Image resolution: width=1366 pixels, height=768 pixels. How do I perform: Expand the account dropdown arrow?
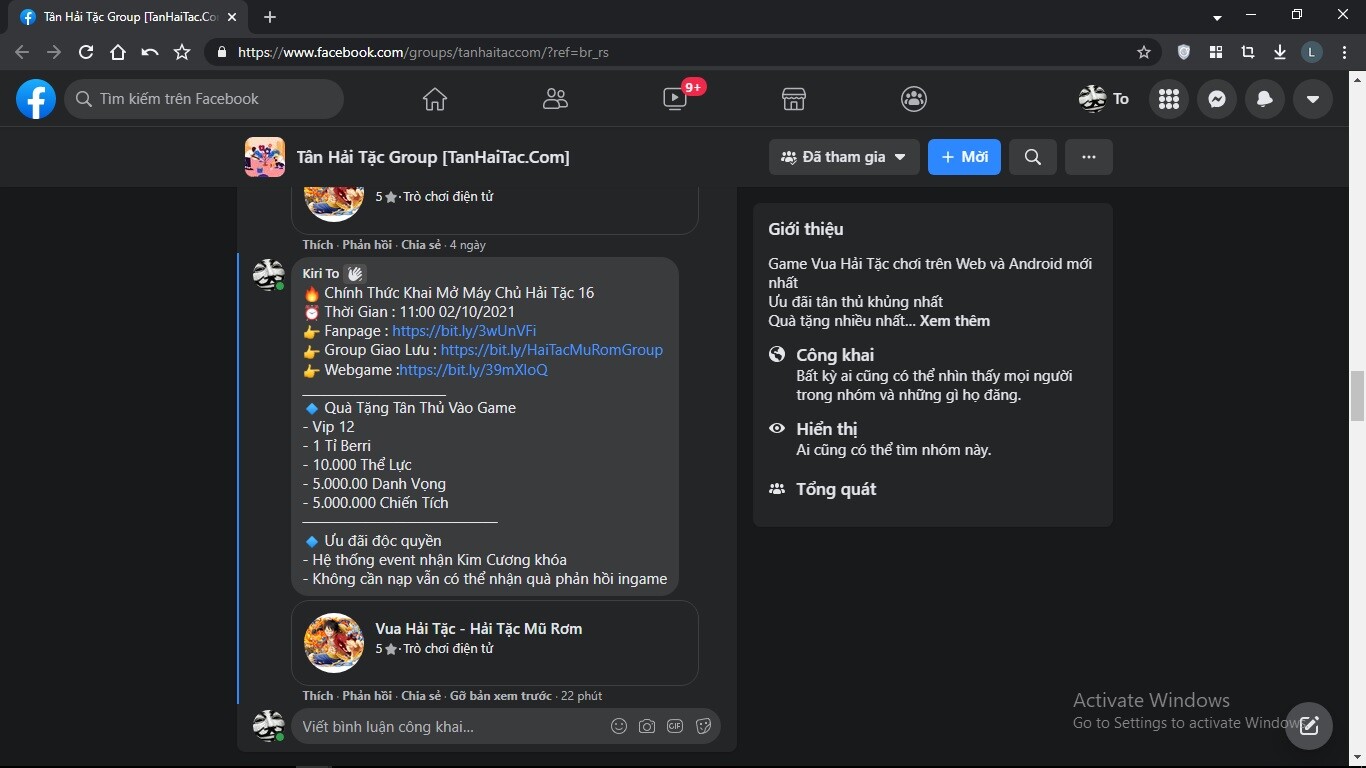[x=1312, y=99]
